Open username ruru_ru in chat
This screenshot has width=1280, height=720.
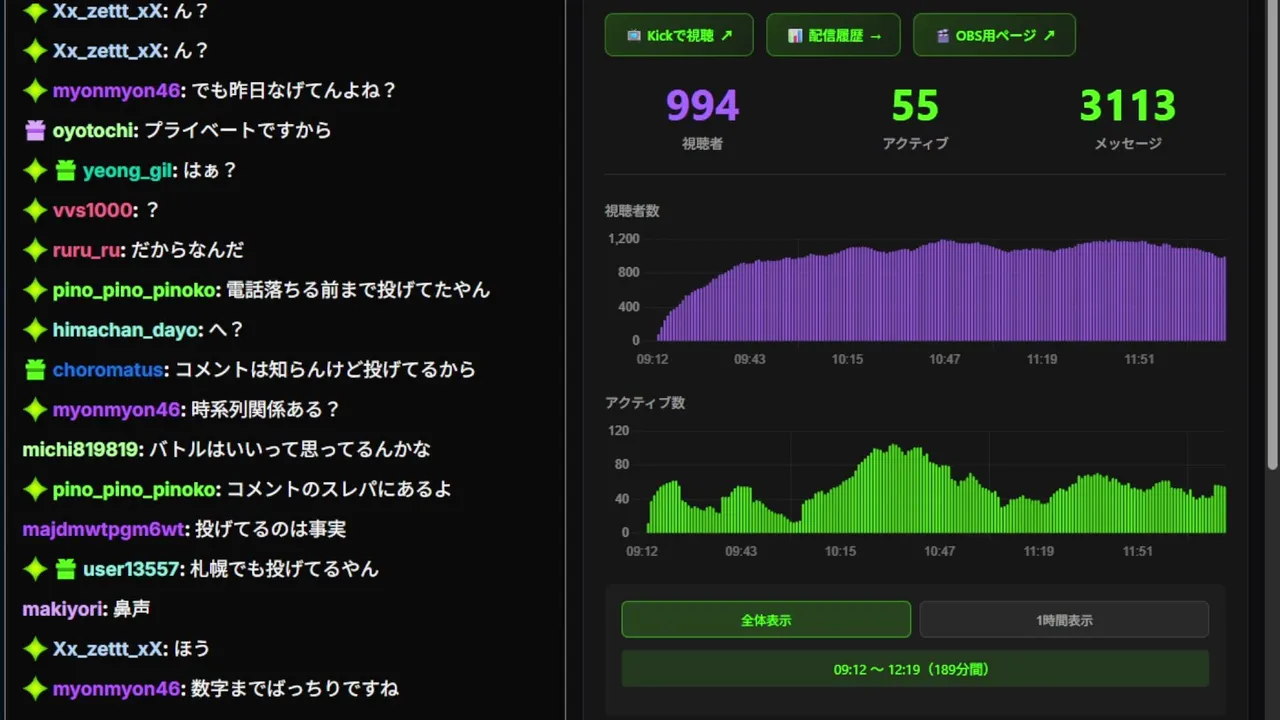(88, 250)
